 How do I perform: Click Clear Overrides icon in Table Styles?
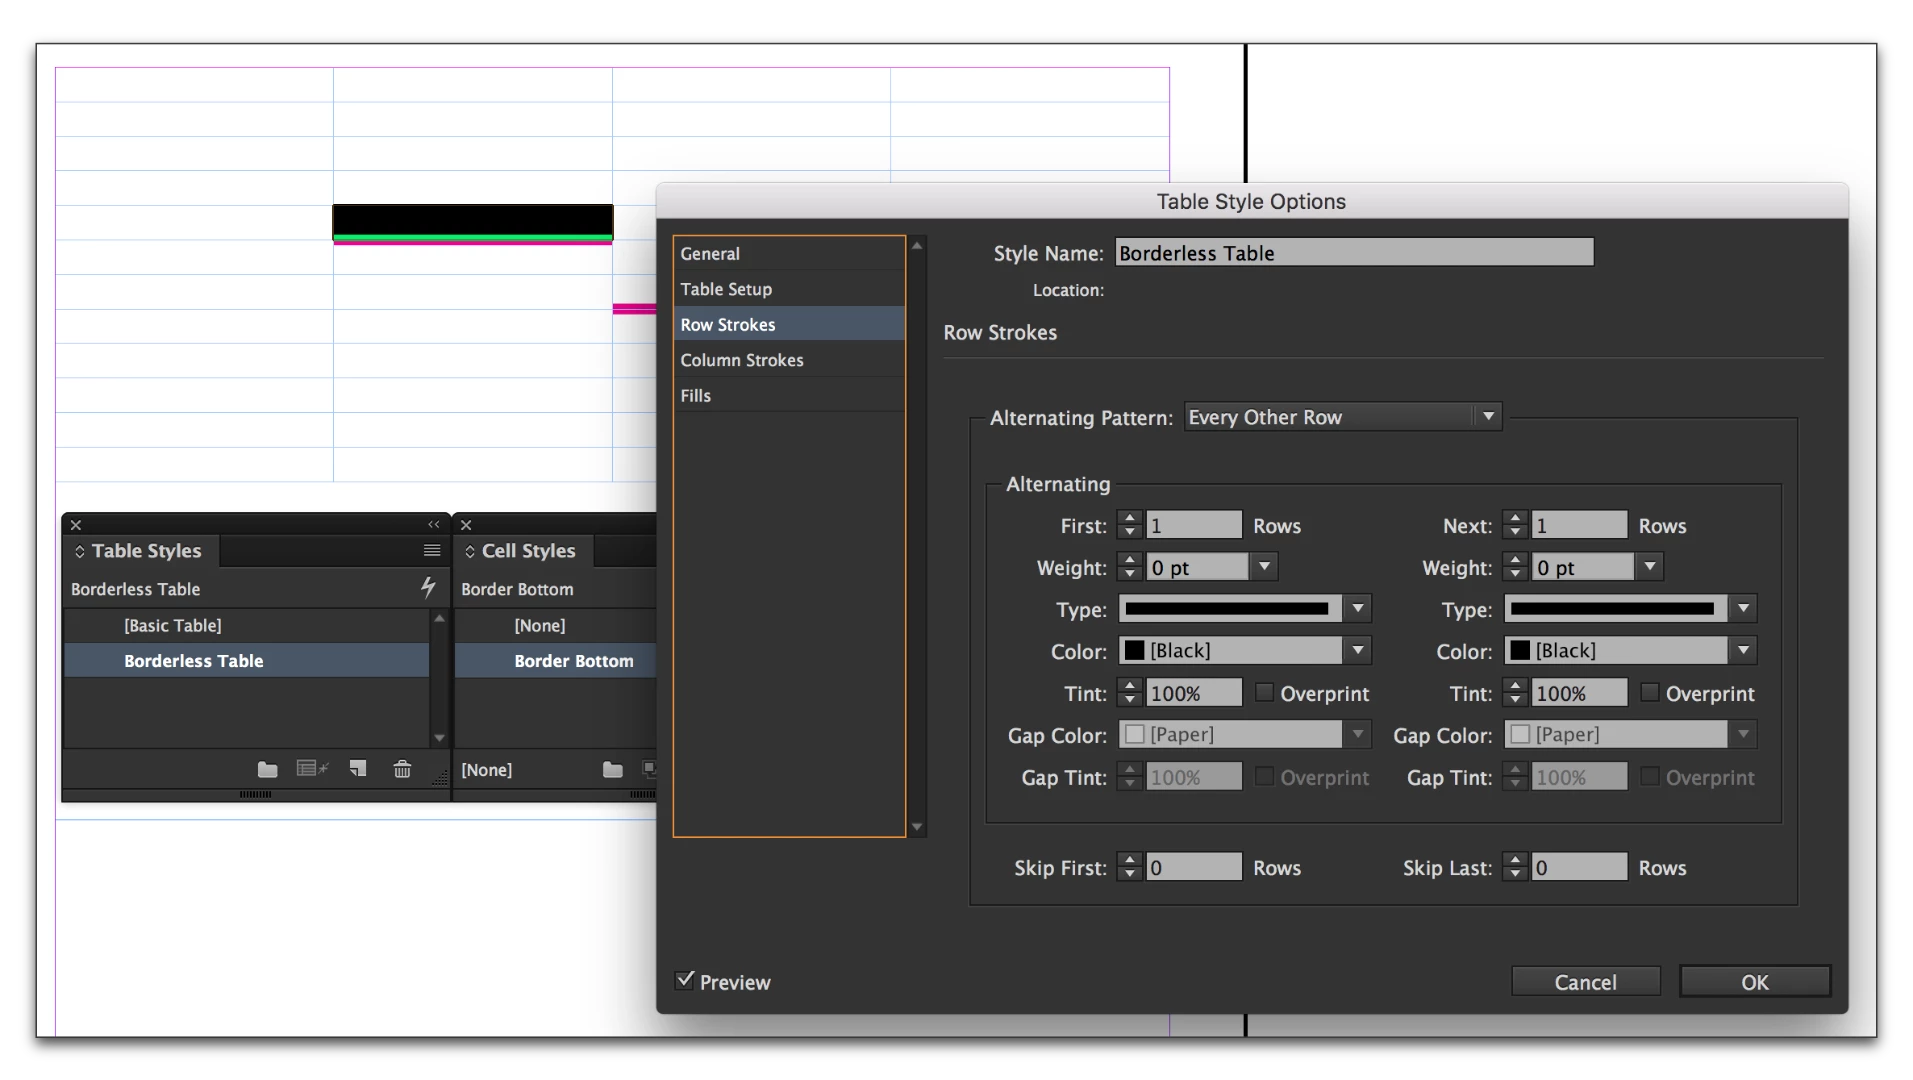tap(312, 768)
